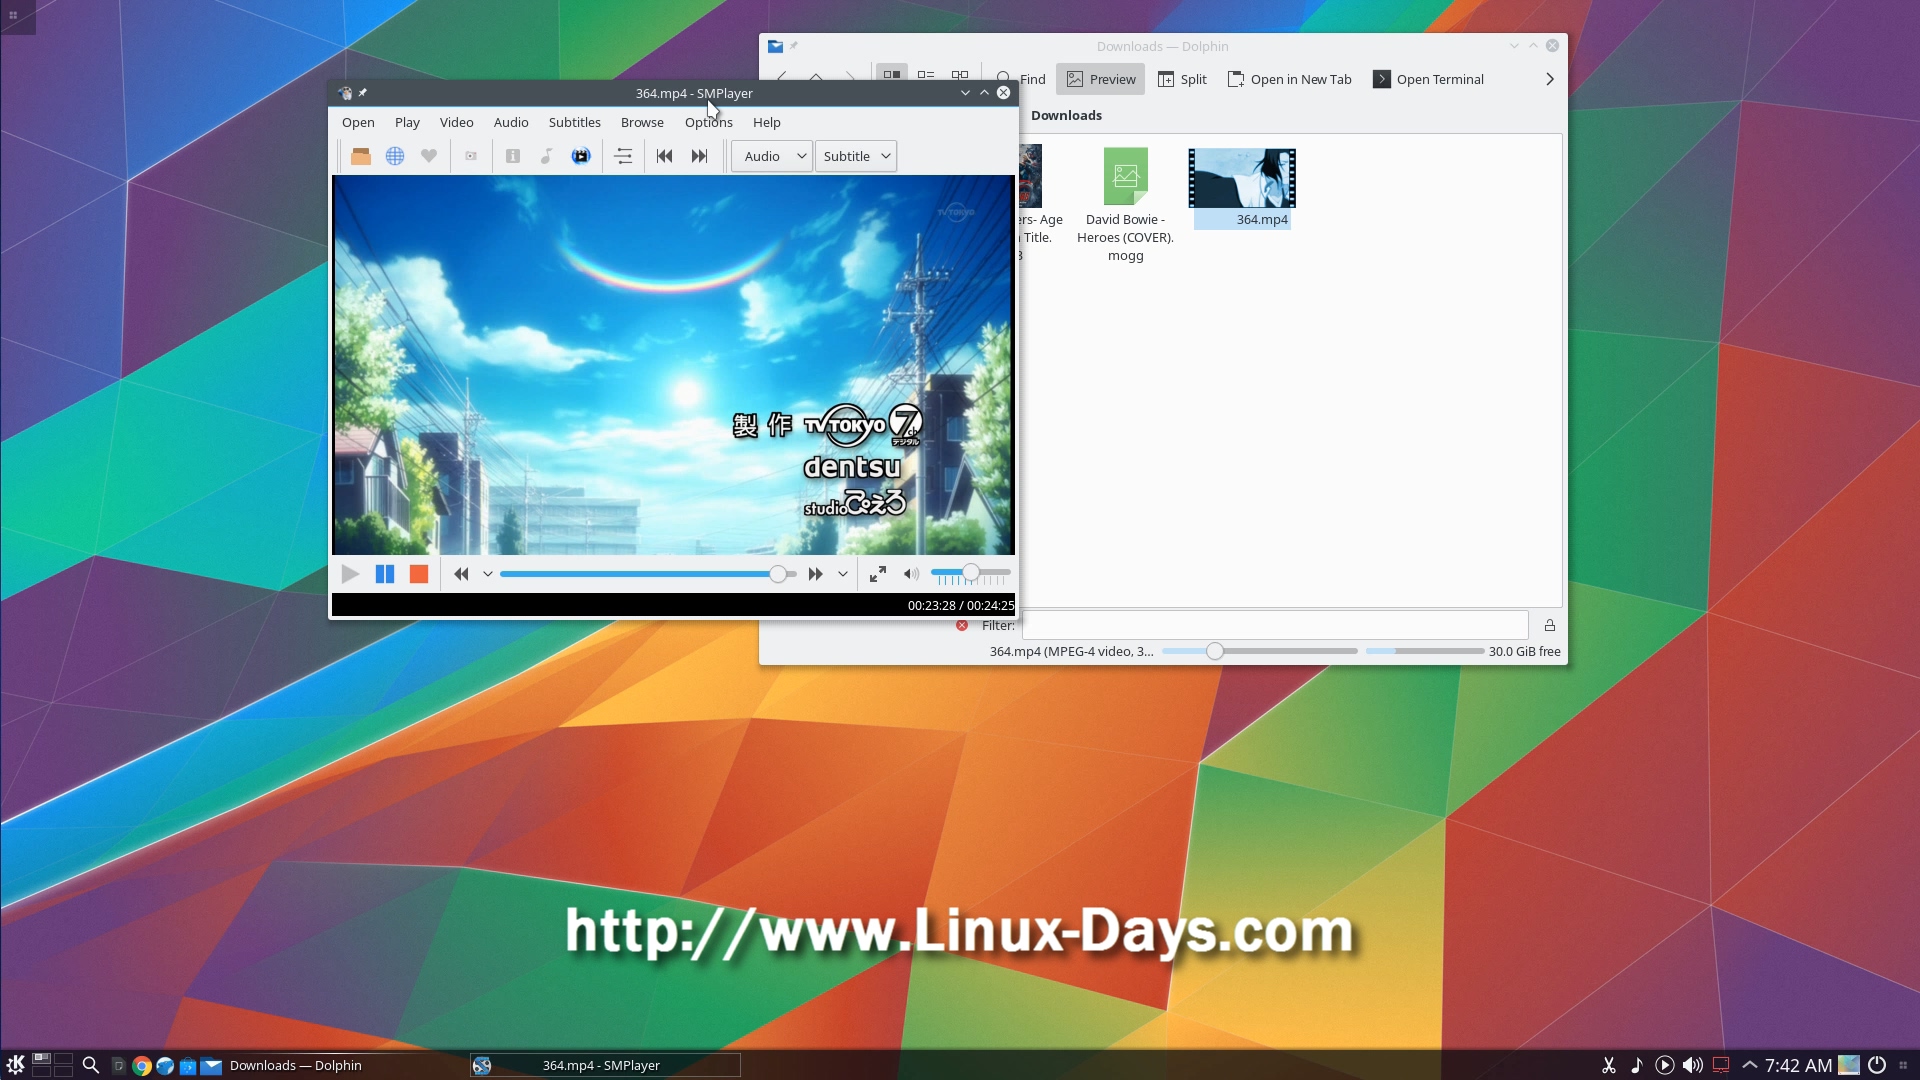1920x1080 pixels.
Task: Open the Open menu in SMPlayer
Action: point(358,122)
